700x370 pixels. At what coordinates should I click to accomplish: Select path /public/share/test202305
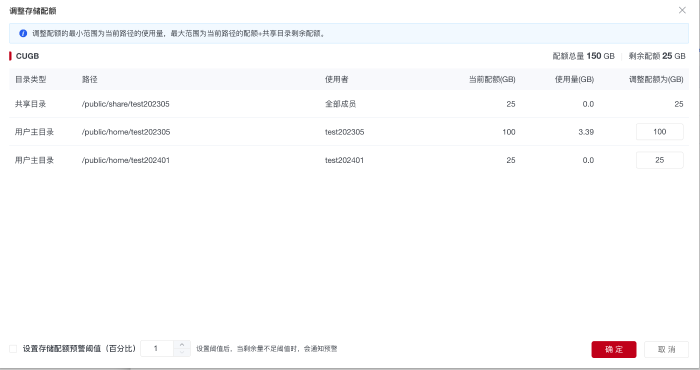[125, 104]
